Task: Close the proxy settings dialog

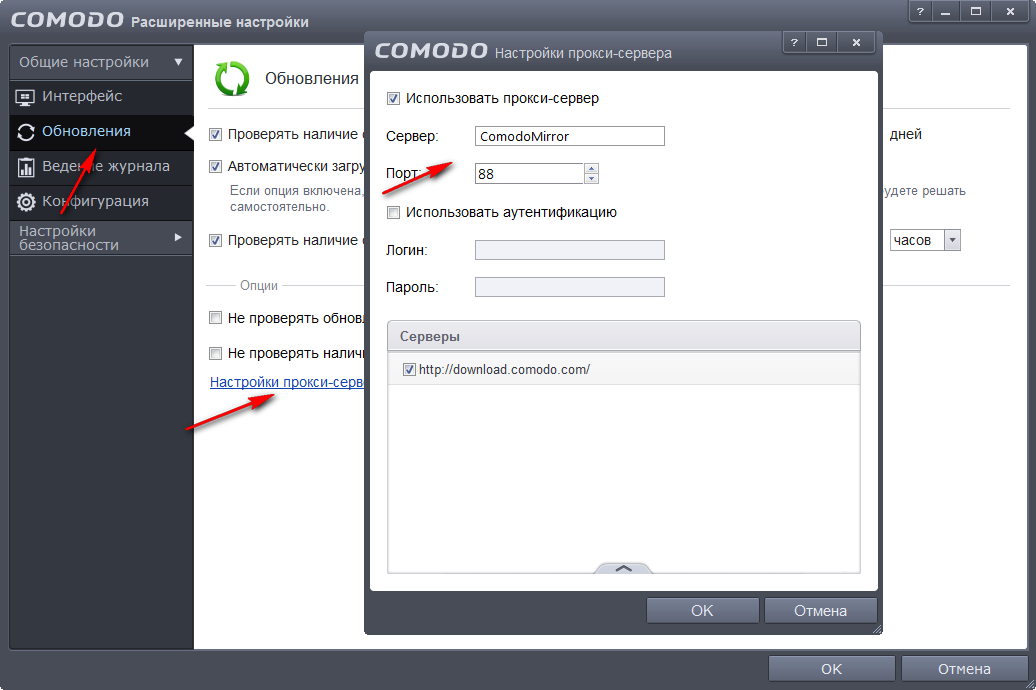Action: click(856, 42)
